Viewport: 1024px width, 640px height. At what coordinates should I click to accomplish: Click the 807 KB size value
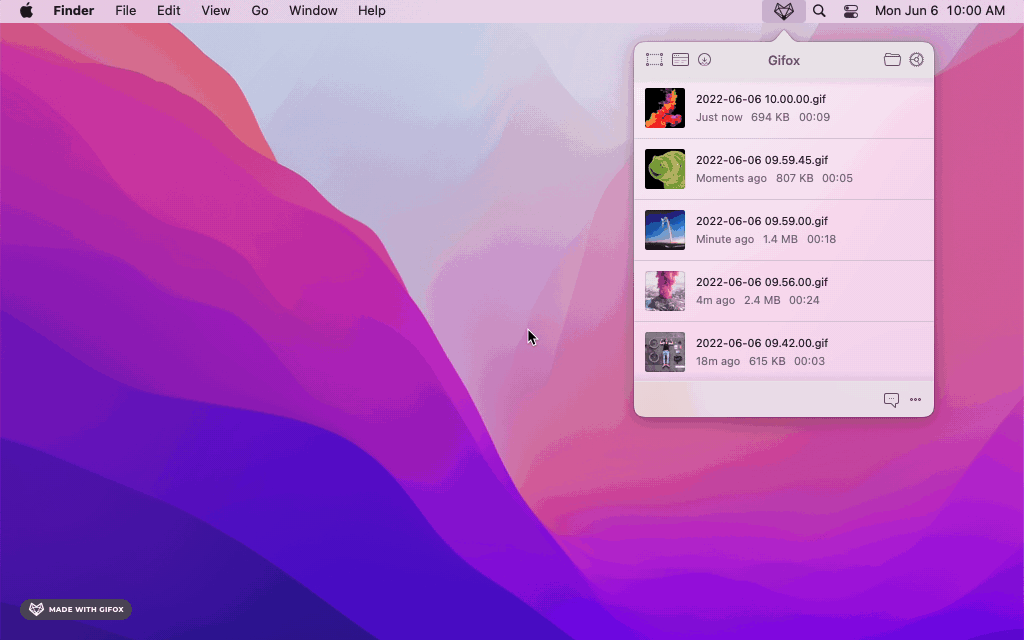tap(795, 178)
